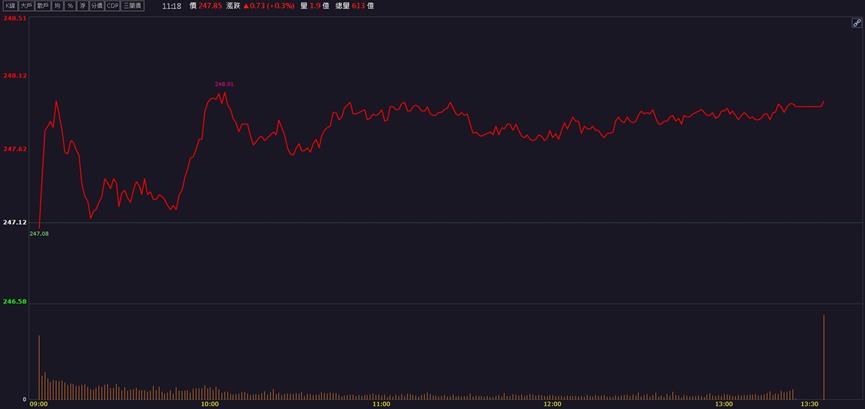Click the 12:00 time axis label
Viewport: 865px width, 409px height.
(553, 404)
